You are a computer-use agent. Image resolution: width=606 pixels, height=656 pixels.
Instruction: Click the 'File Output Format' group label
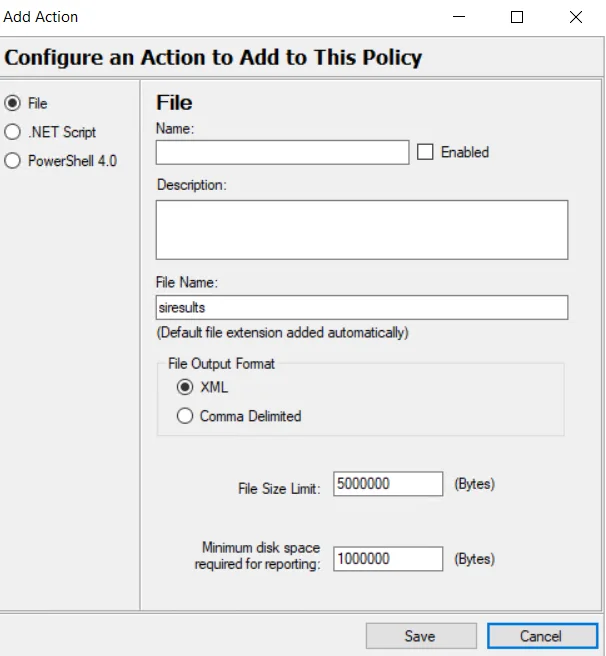coord(221,364)
